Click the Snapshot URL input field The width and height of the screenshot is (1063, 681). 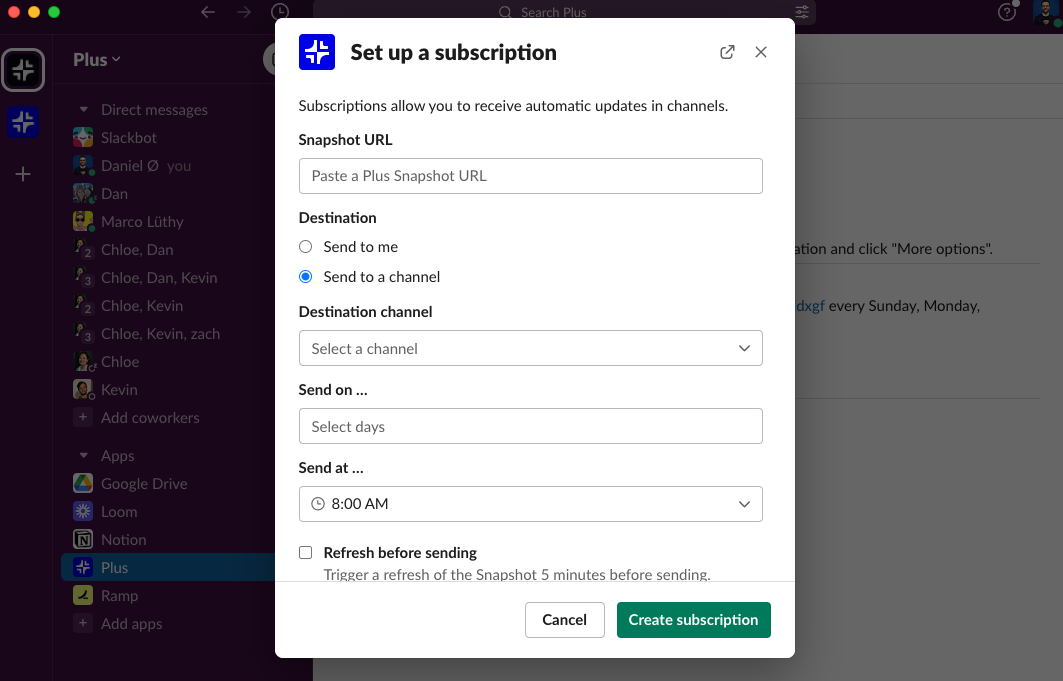530,176
